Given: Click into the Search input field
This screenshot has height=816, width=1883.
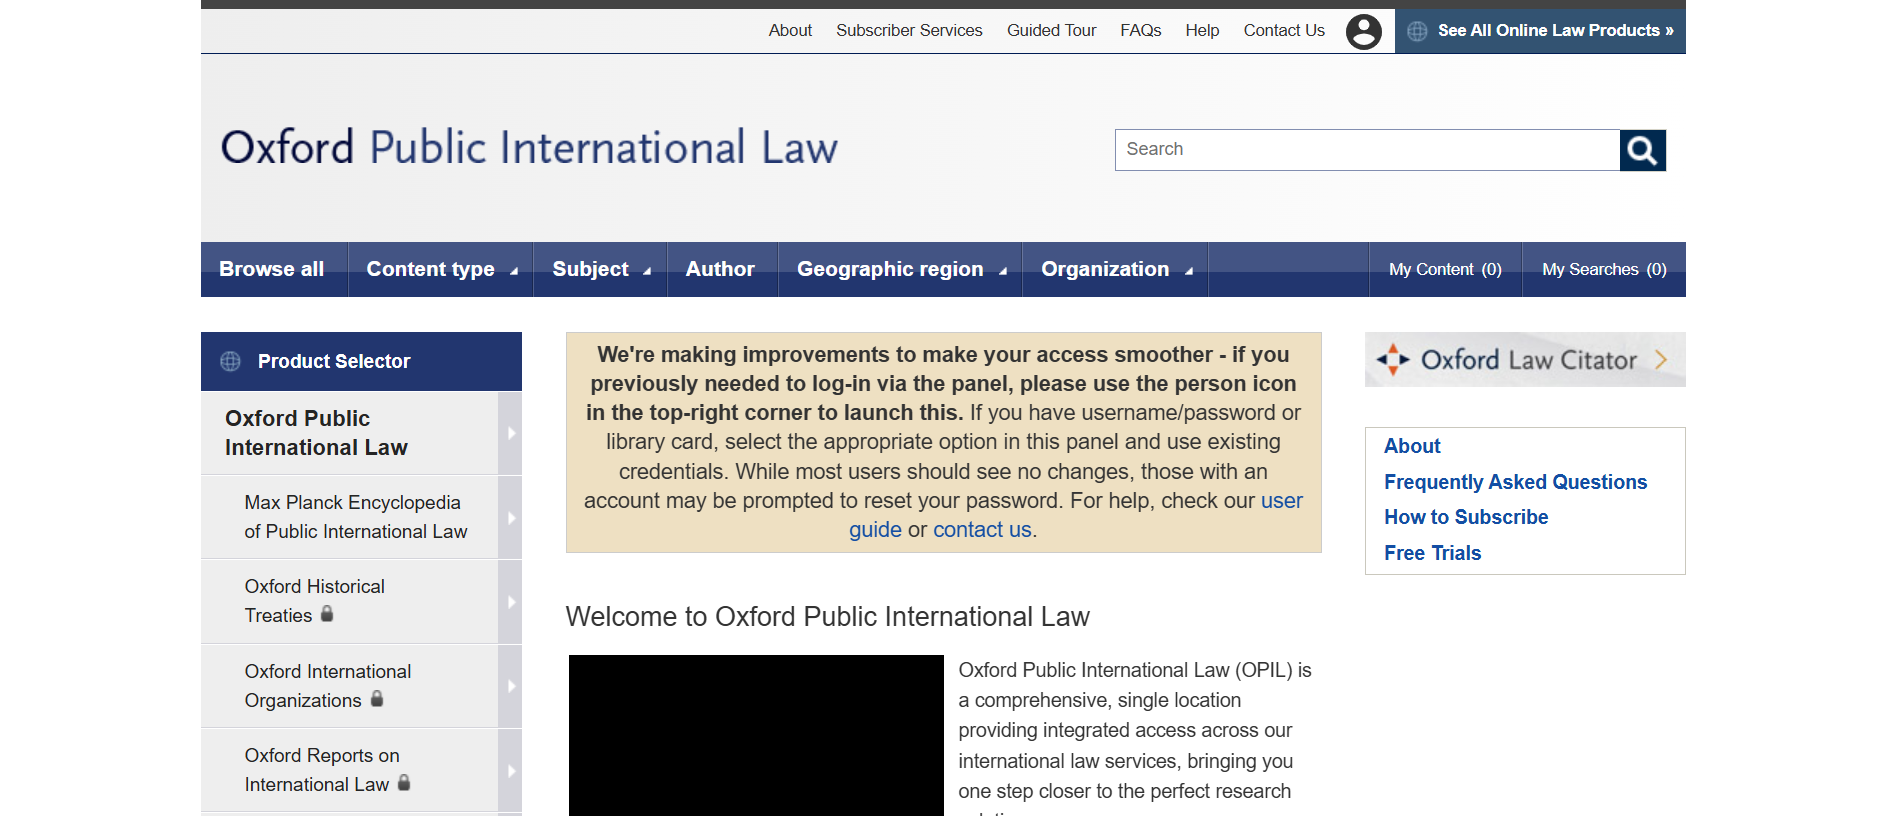Looking at the screenshot, I should [x=1366, y=150].
